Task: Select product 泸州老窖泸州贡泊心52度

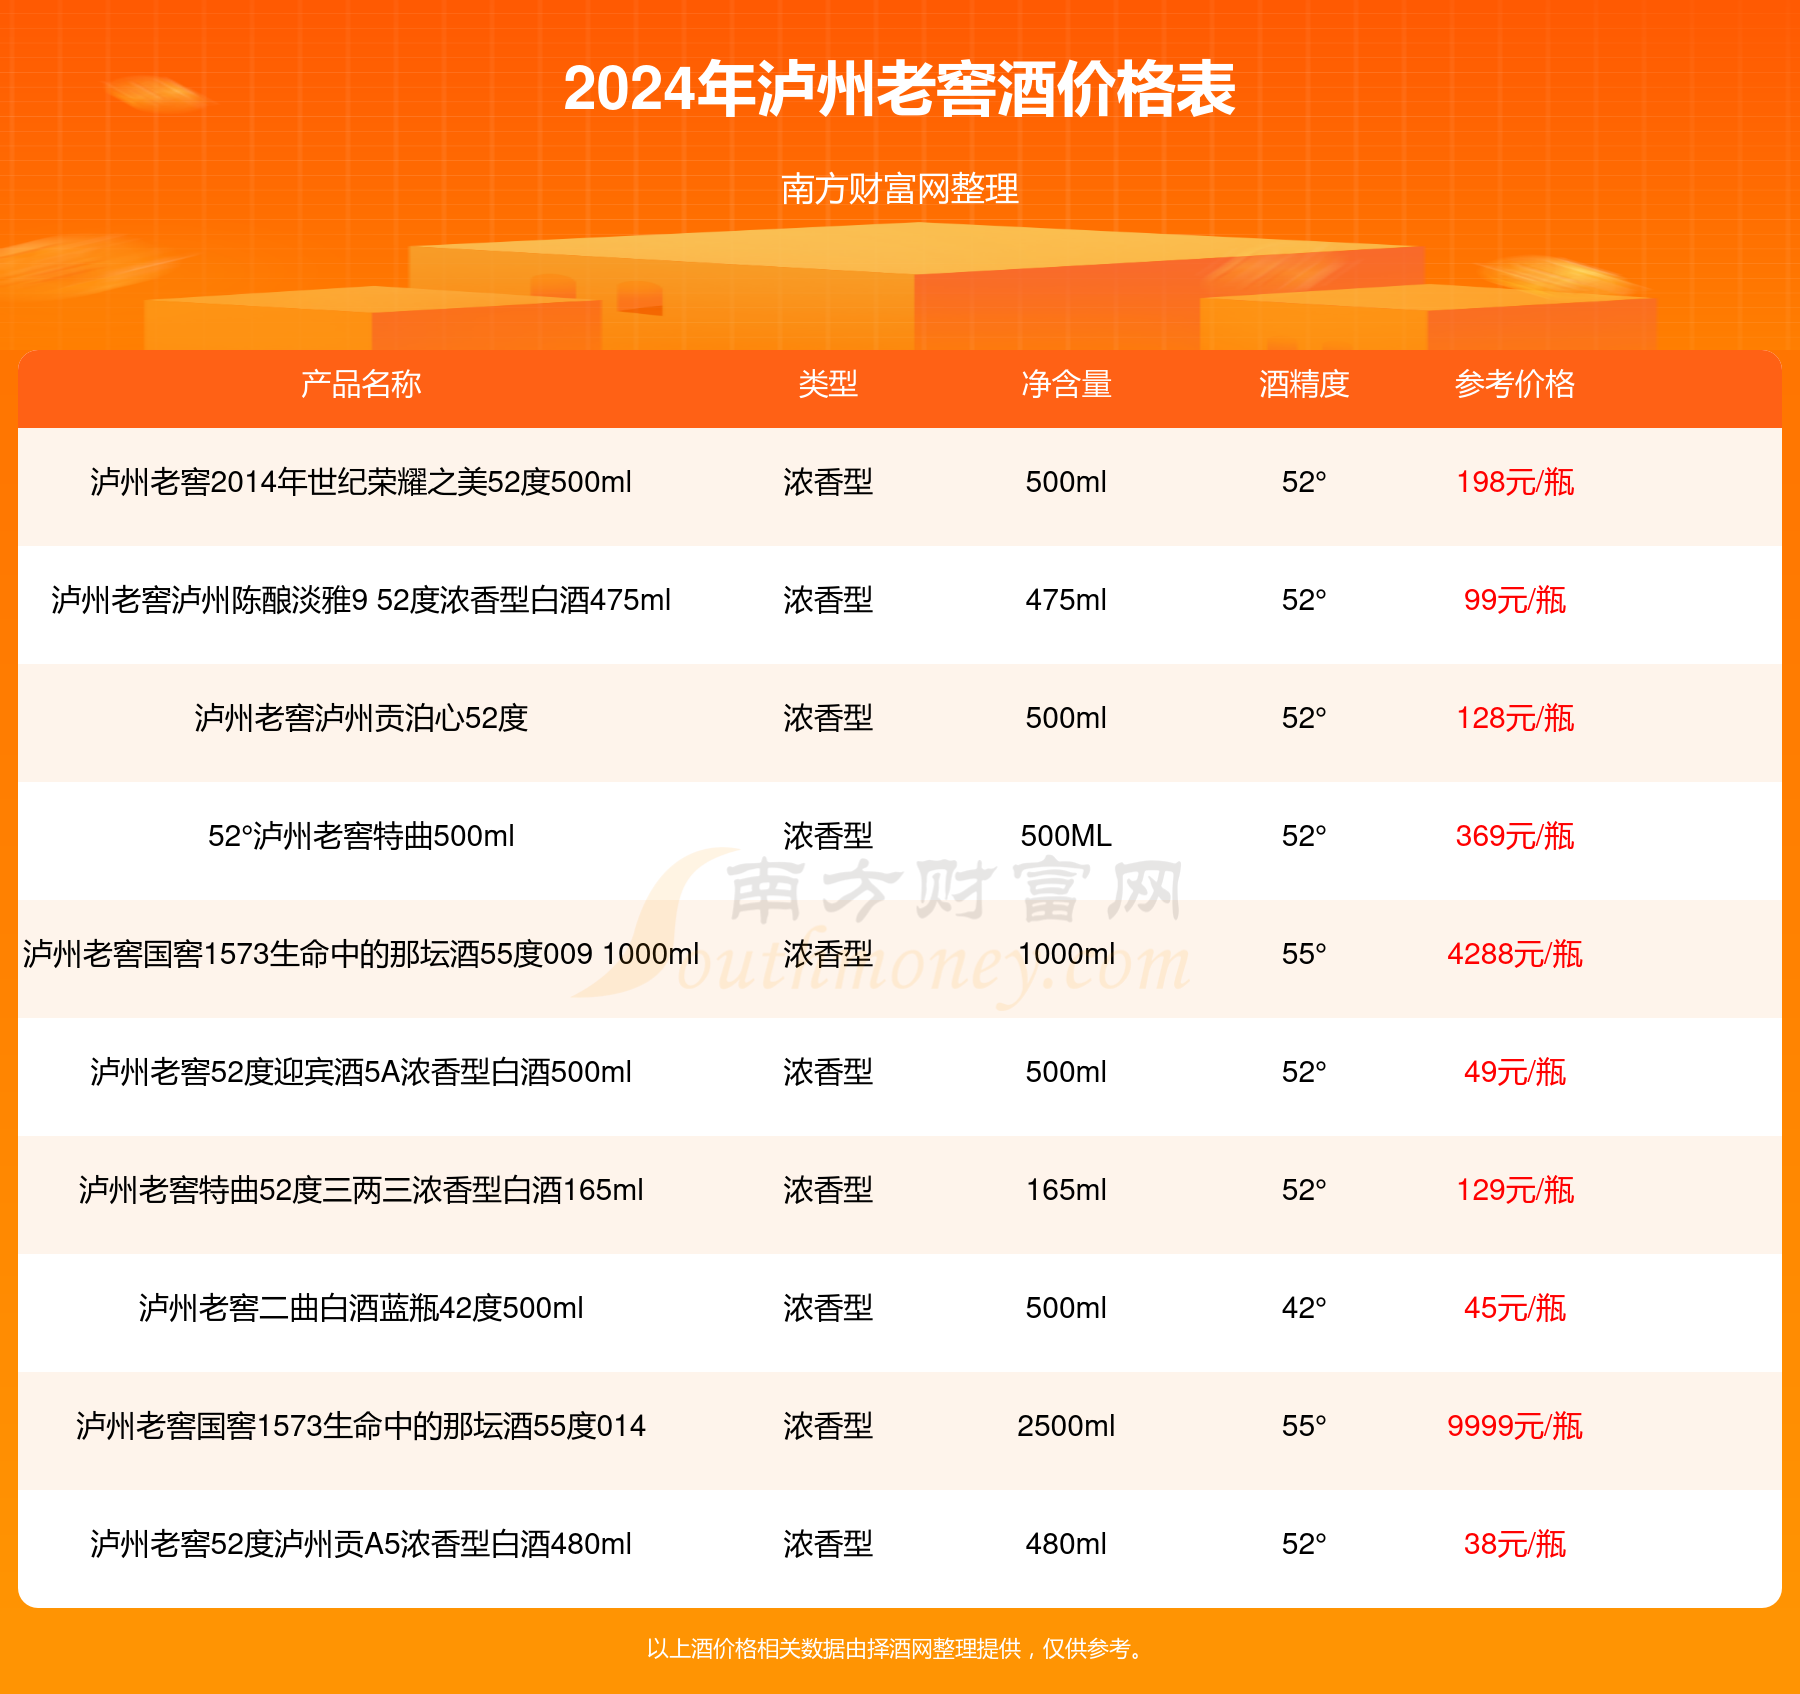Action: coord(361,718)
